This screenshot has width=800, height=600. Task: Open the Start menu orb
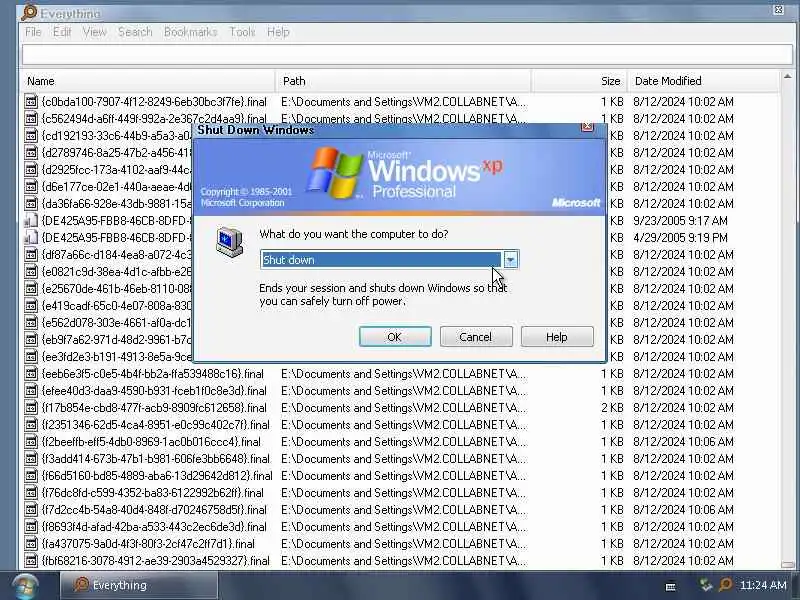[x=24, y=586]
